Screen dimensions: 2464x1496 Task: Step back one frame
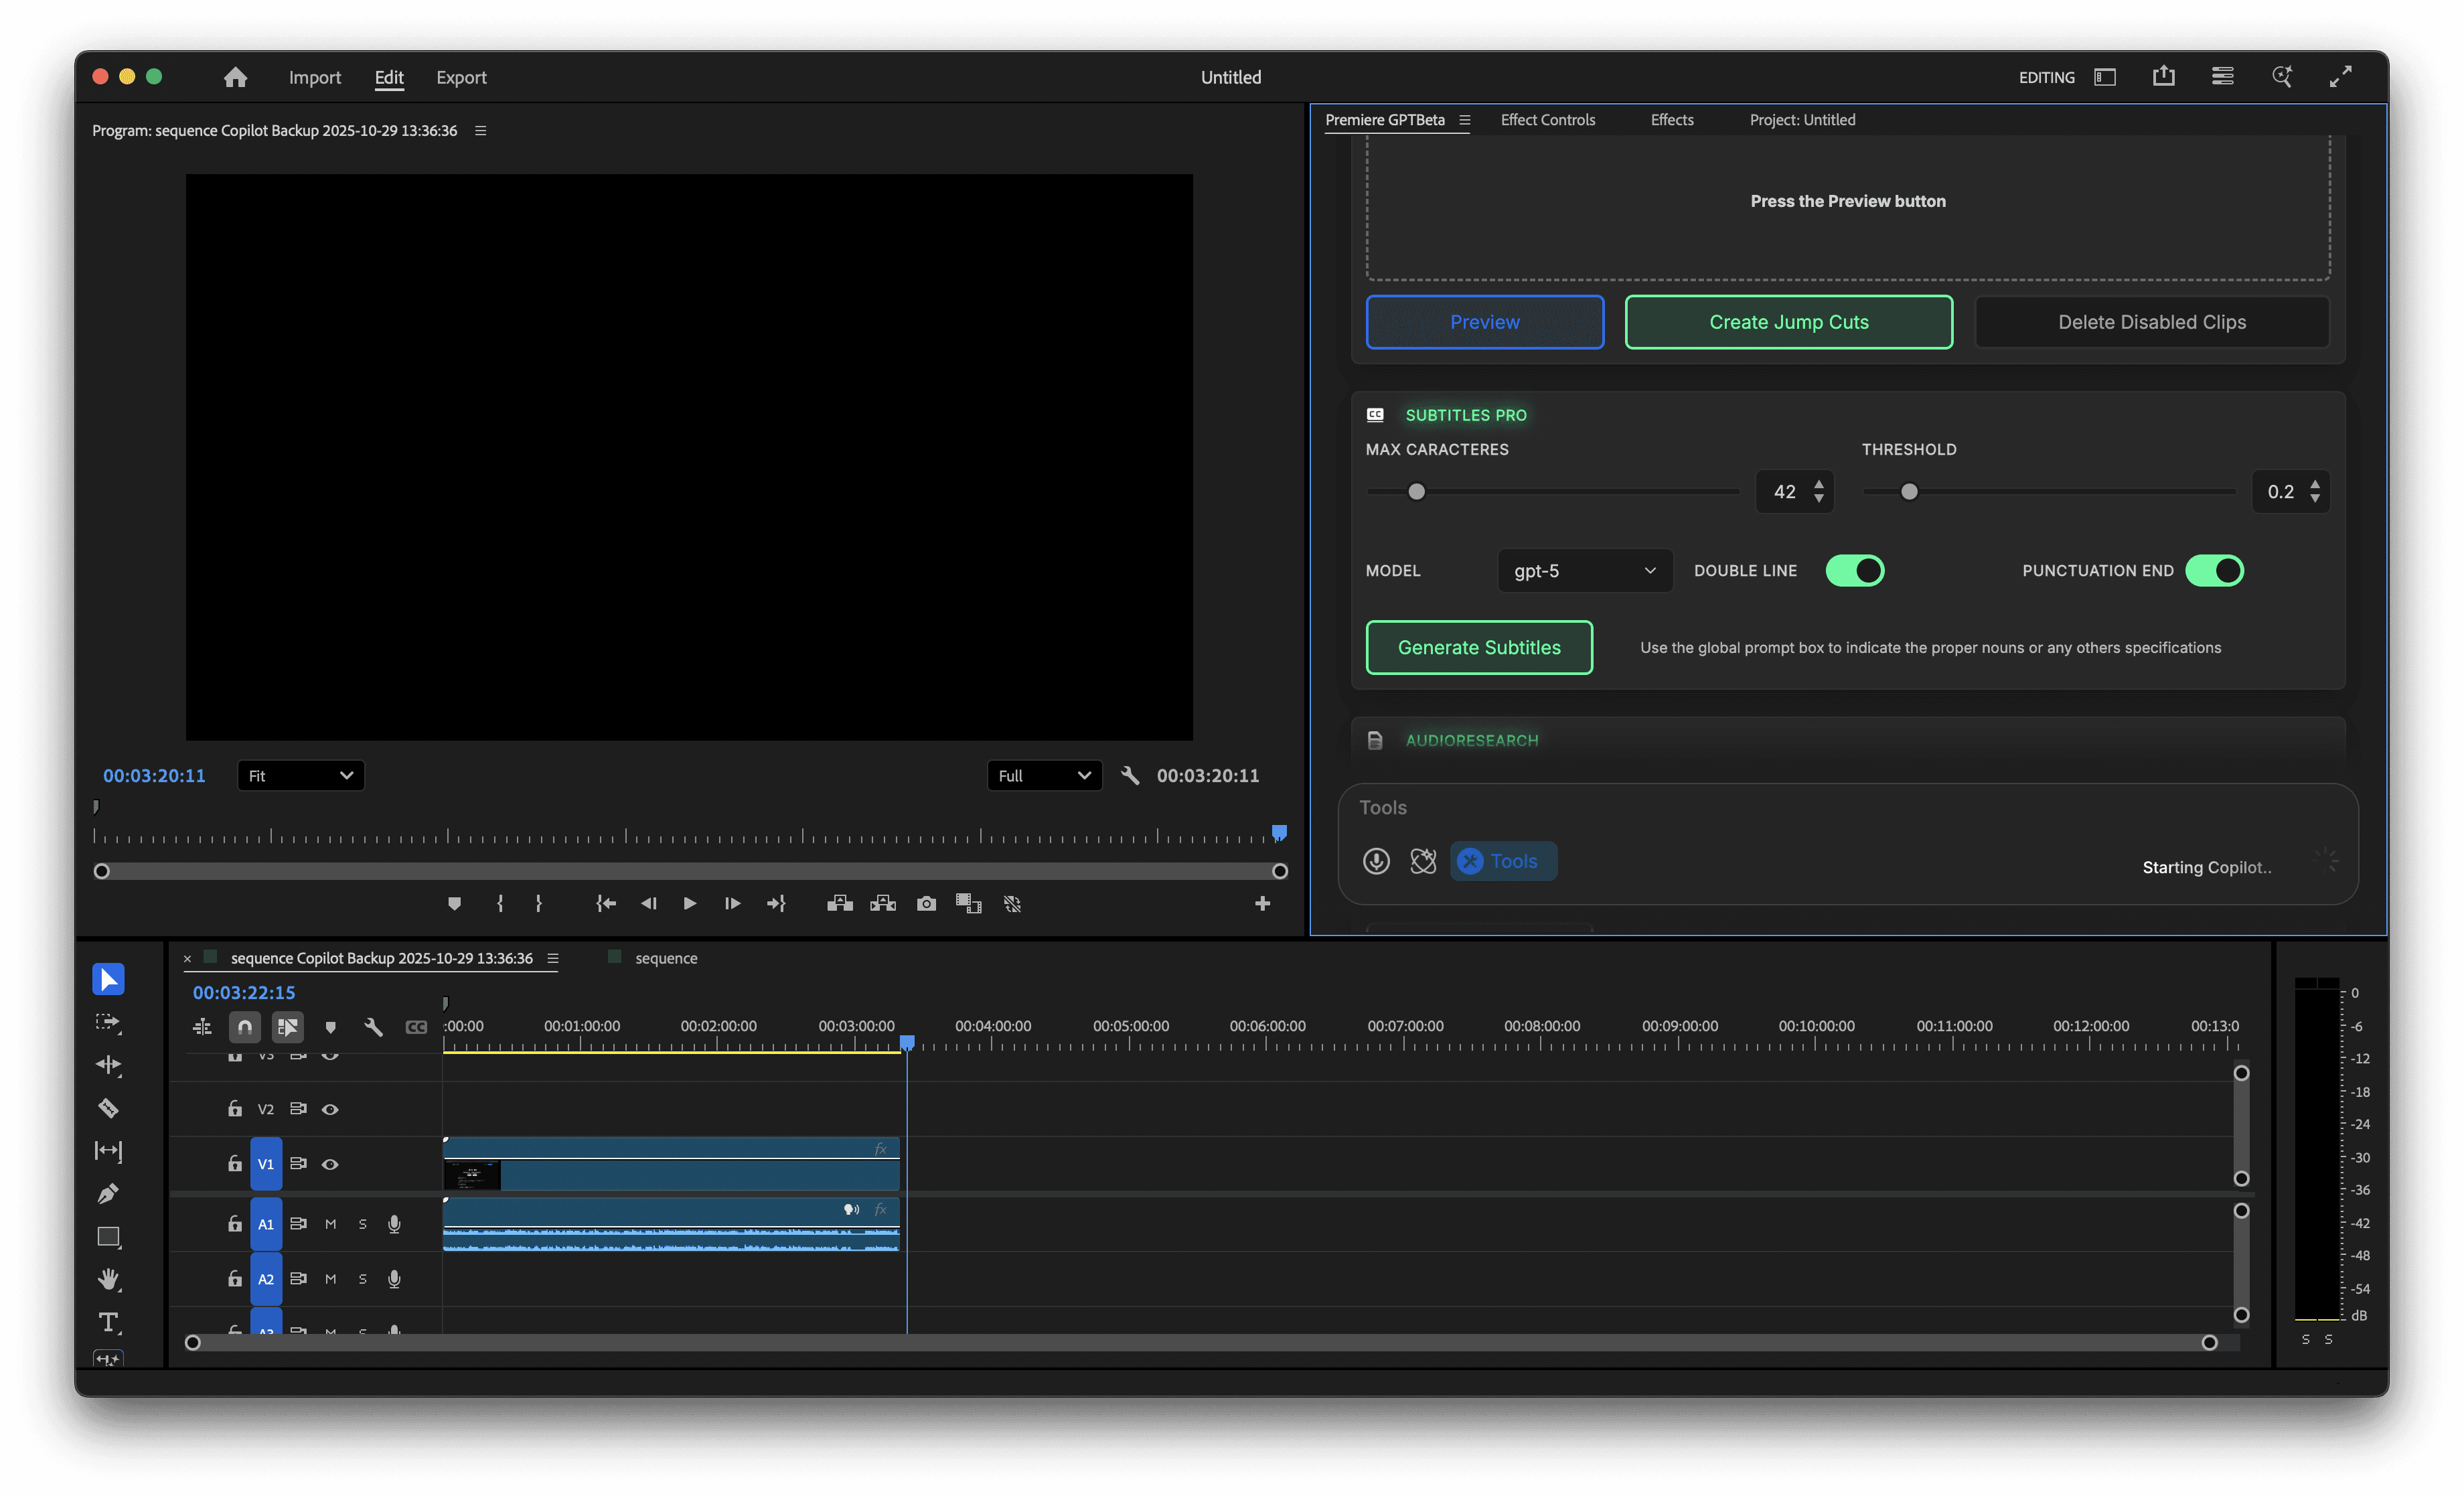[648, 904]
